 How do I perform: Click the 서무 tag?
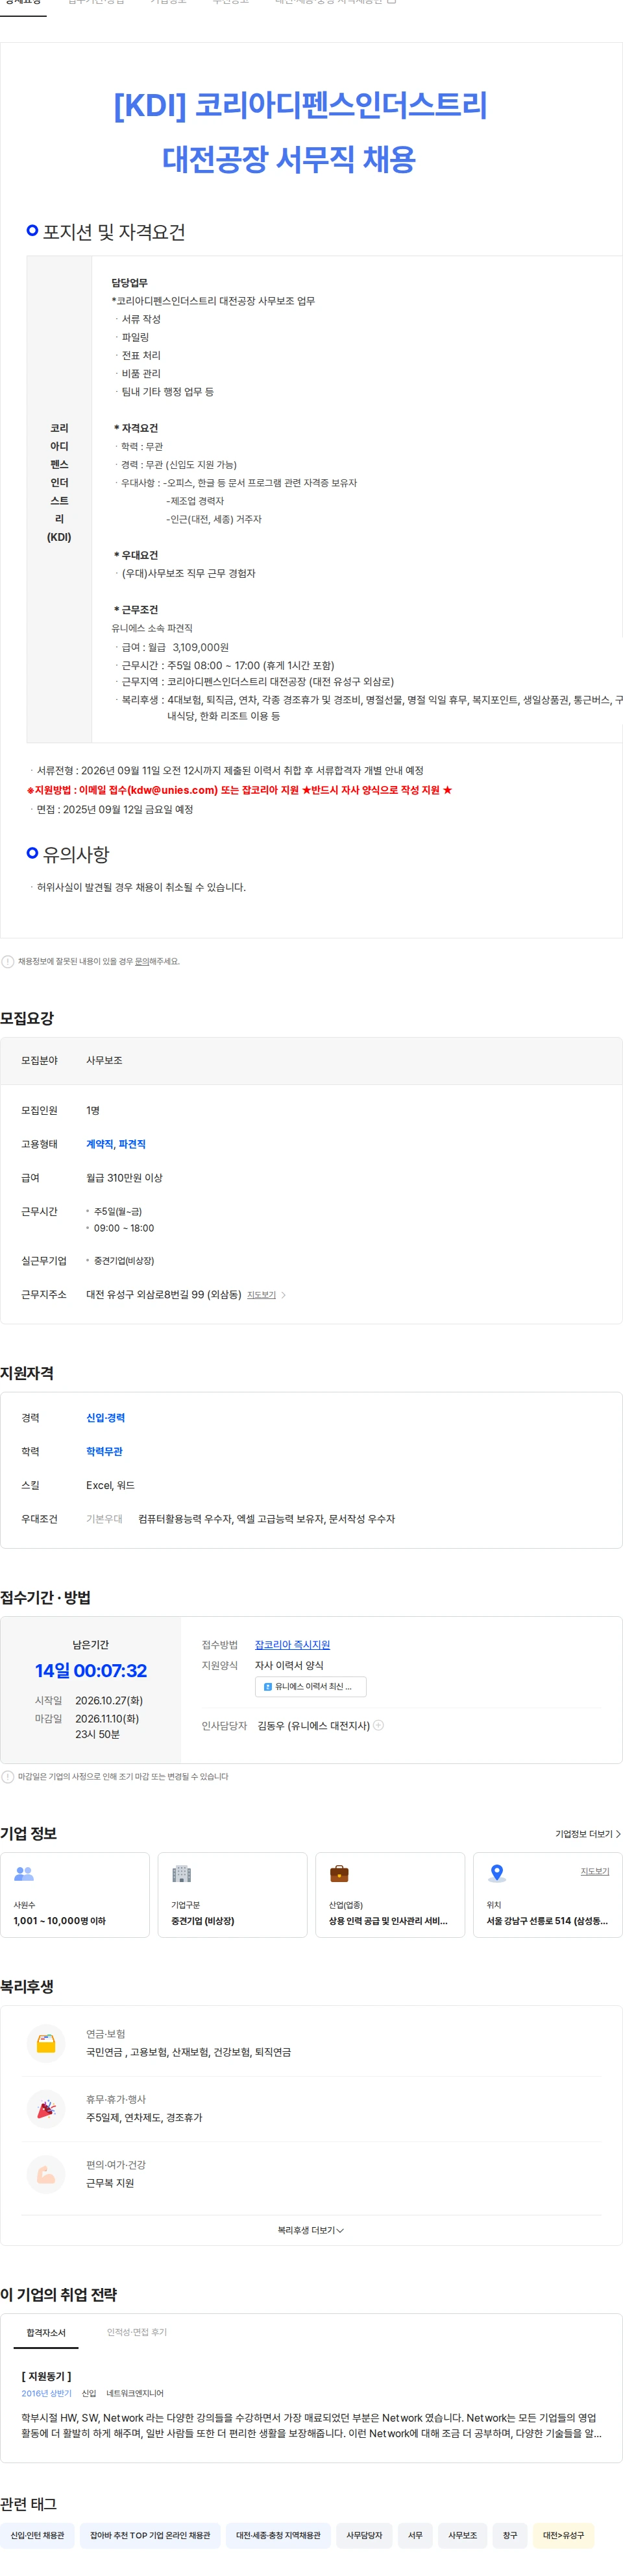(x=415, y=2535)
